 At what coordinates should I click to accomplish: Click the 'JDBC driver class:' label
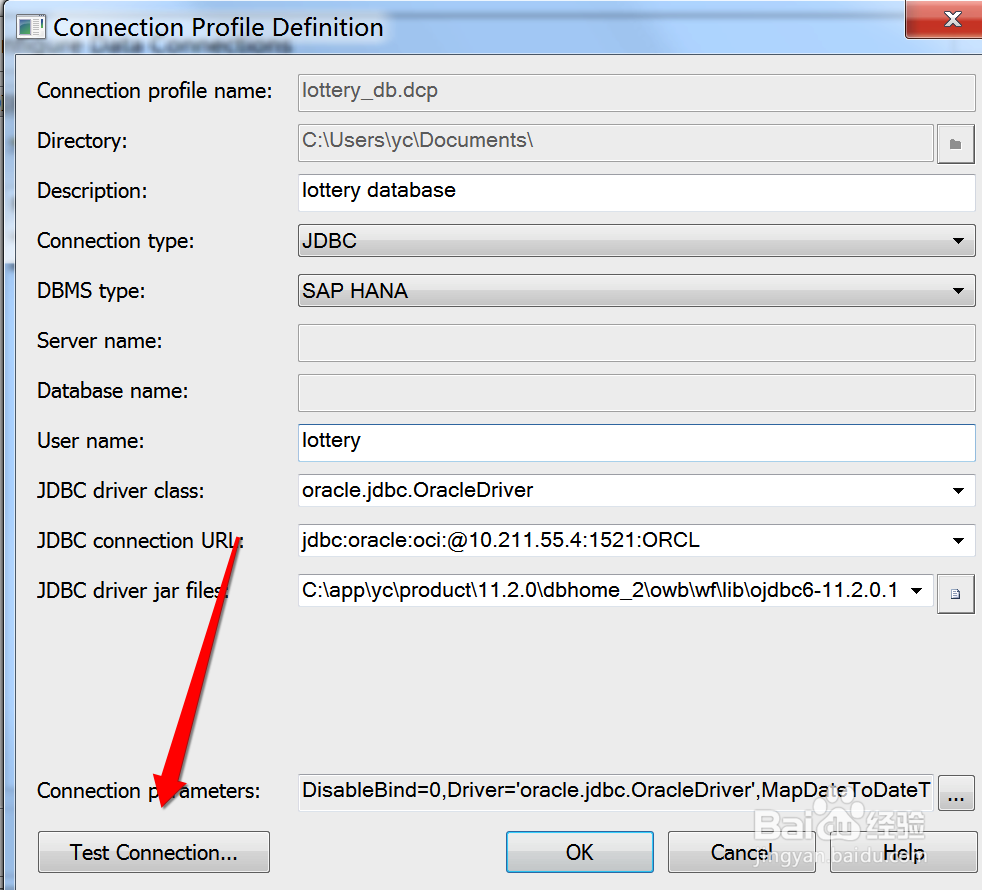[x=120, y=491]
